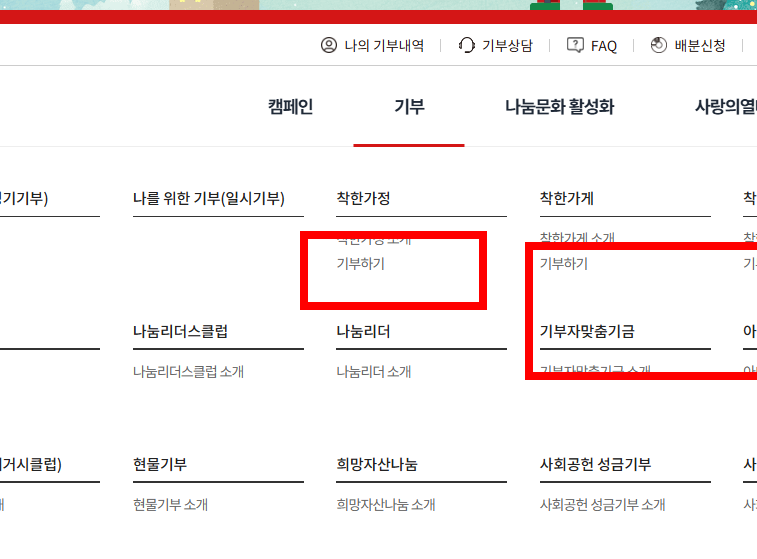The image size is (757, 559).
Task: Click 기부하기 under 착한가게
Action: coord(564,264)
